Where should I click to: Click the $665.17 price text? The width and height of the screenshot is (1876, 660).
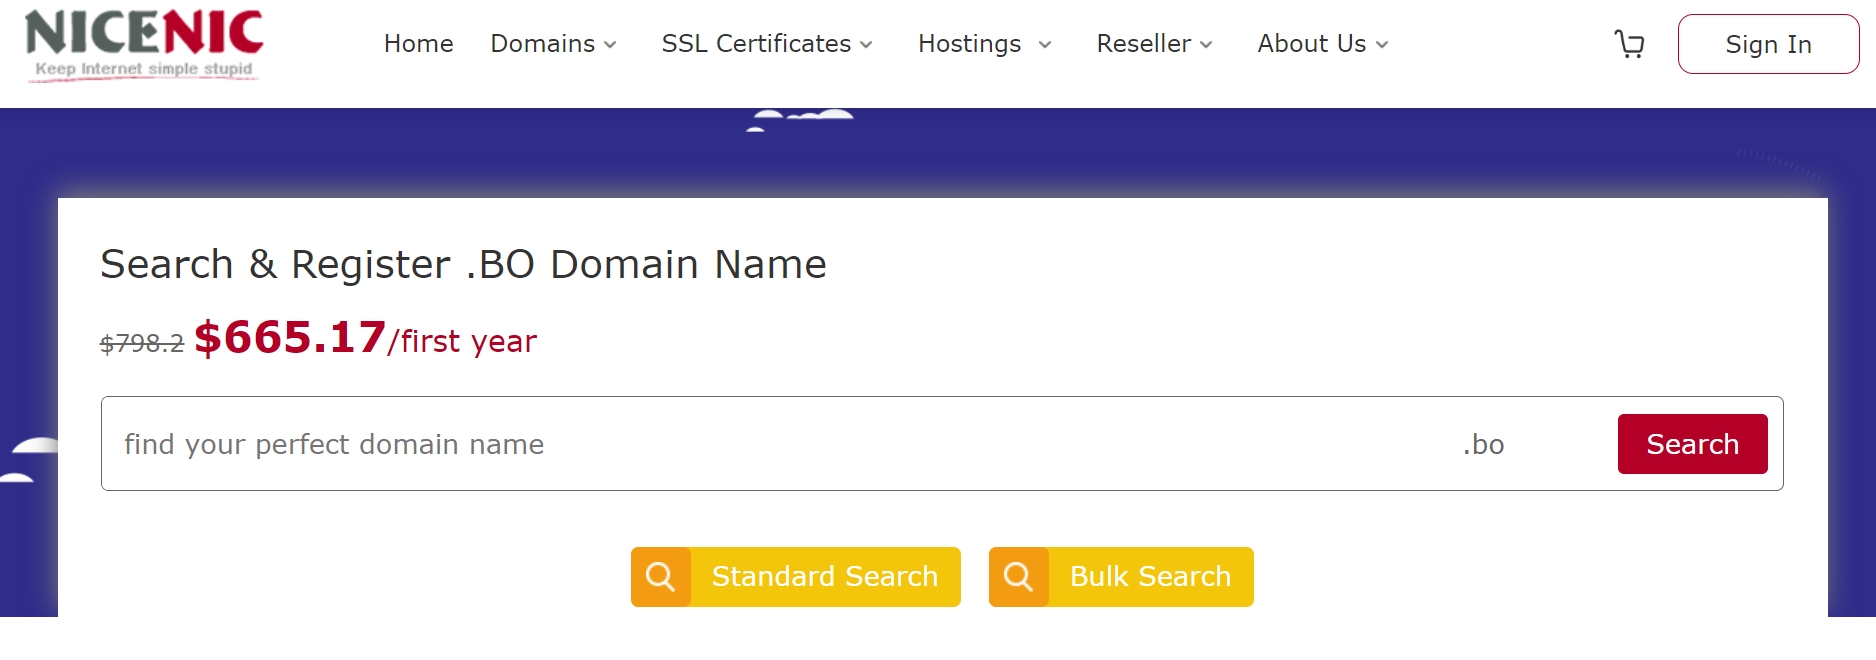tap(290, 337)
